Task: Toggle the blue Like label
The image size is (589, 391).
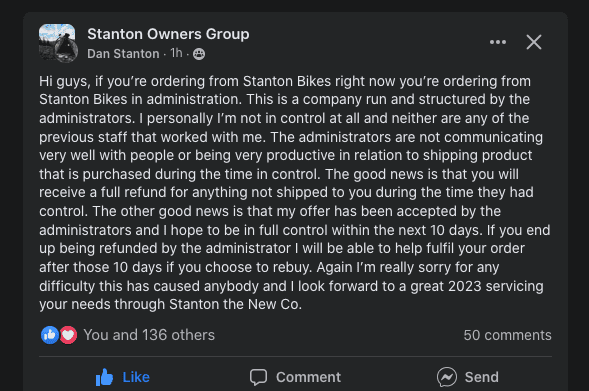Action: pos(136,377)
